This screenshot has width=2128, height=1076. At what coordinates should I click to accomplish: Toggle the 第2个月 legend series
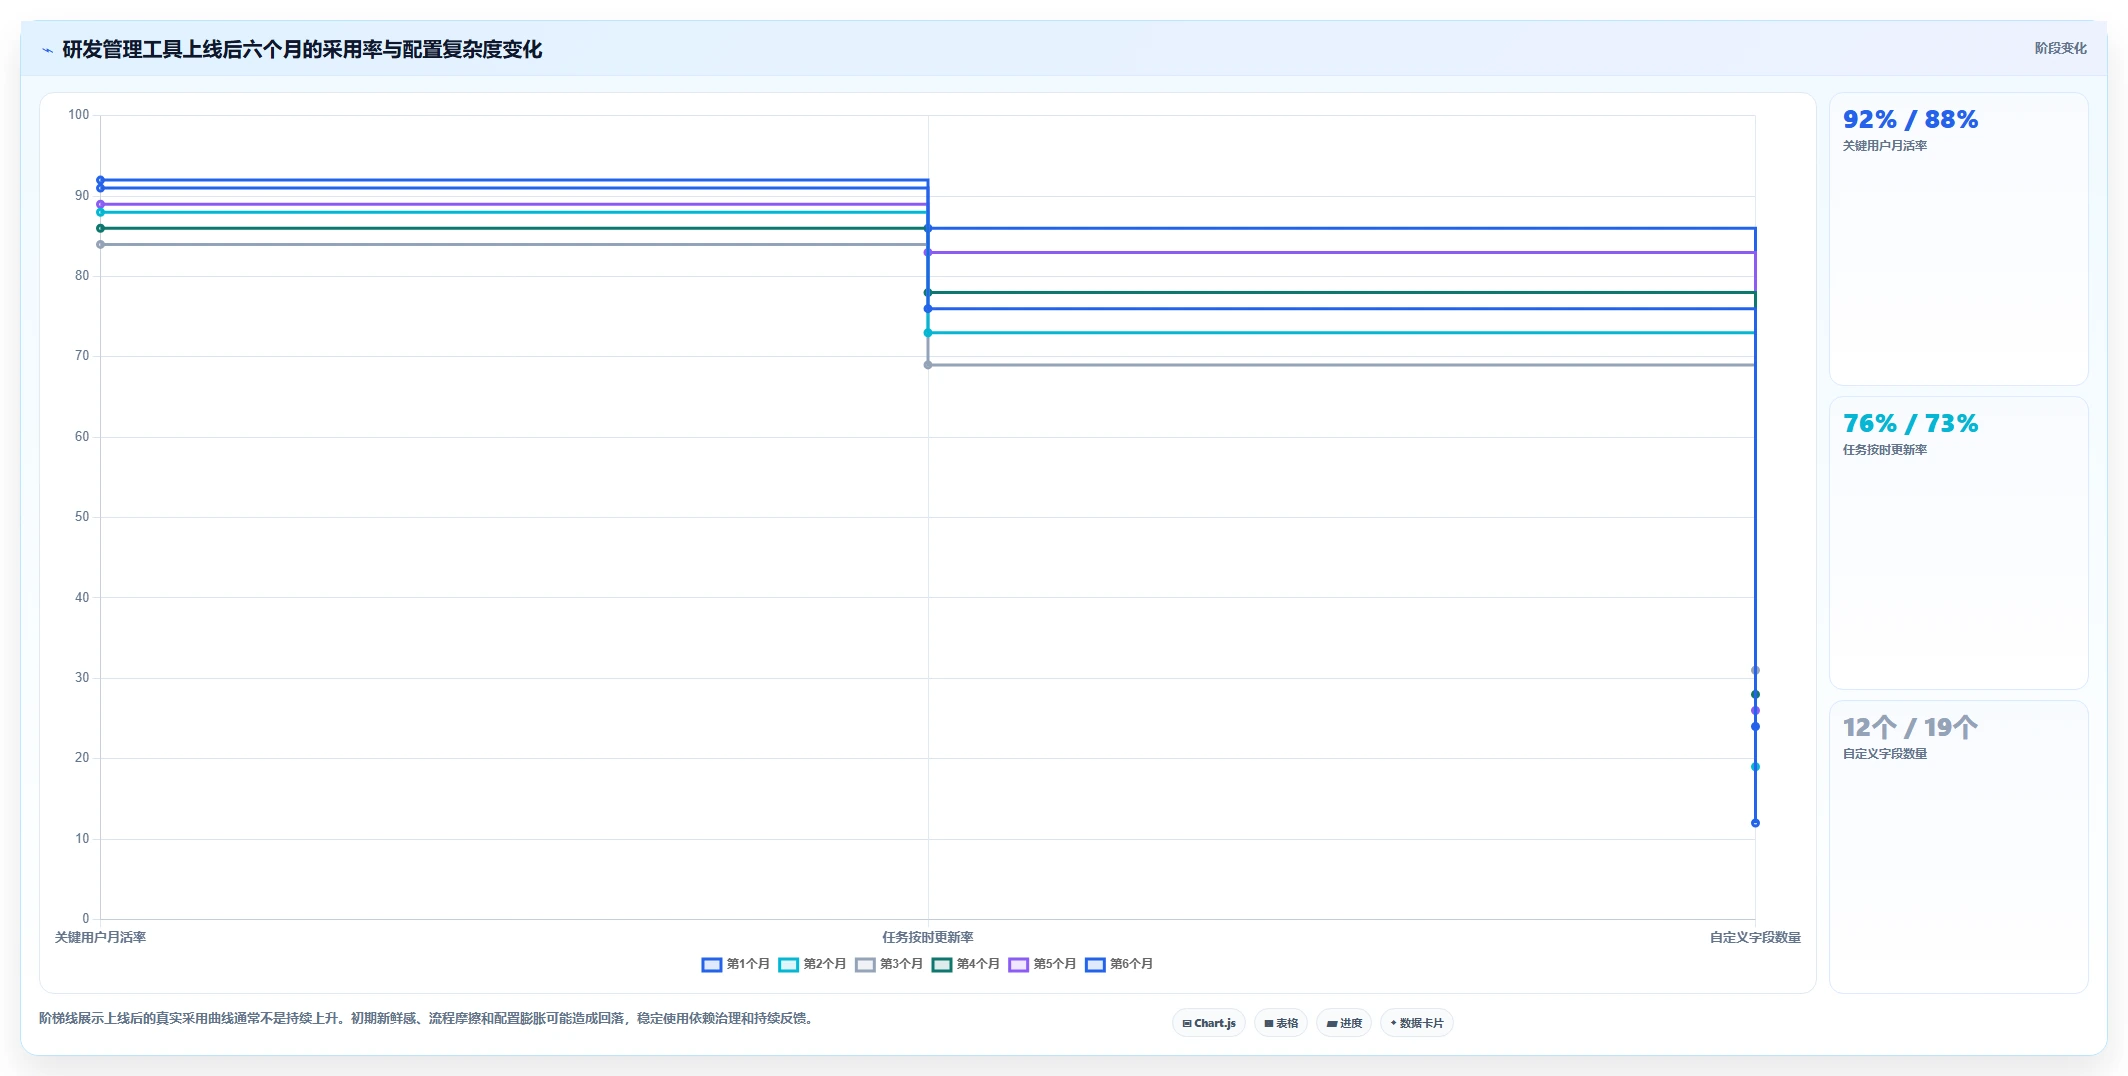812,964
